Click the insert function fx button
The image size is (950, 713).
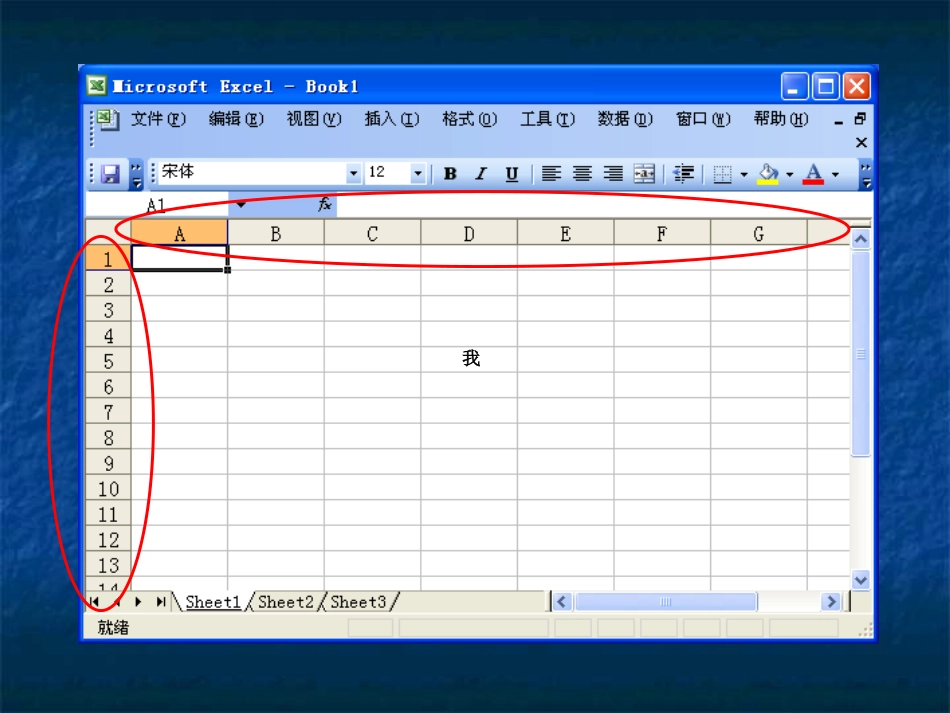pos(325,204)
